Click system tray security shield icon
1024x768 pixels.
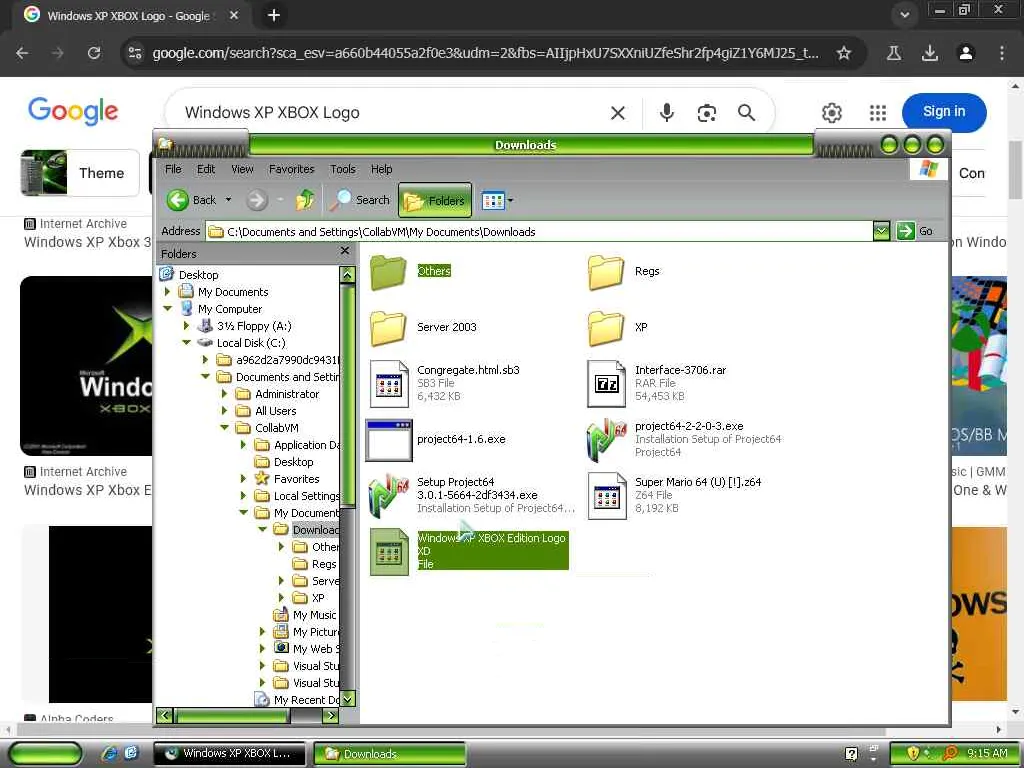(x=912, y=753)
